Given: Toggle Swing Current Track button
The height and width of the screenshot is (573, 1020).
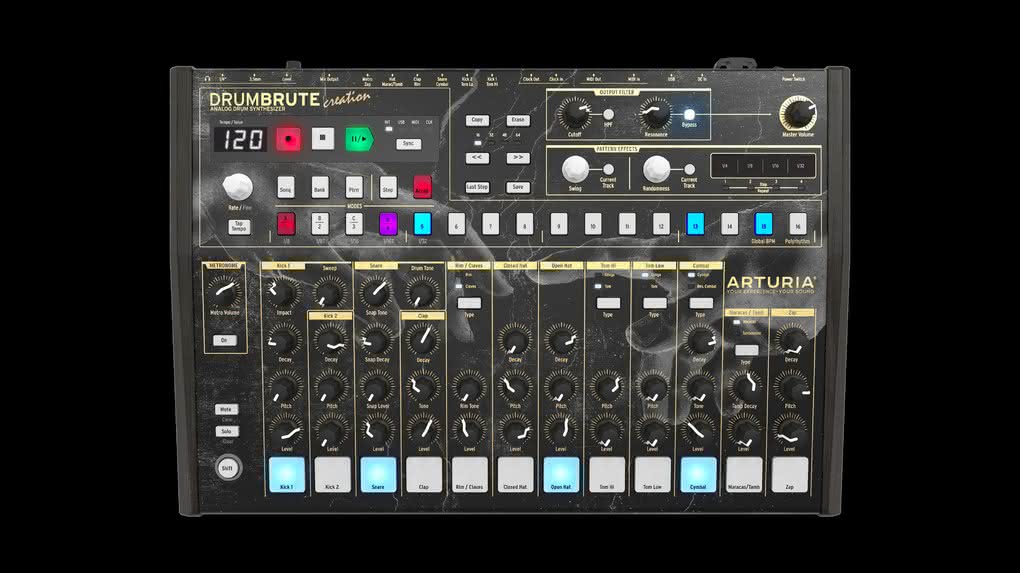Looking at the screenshot, I should pos(608,170).
